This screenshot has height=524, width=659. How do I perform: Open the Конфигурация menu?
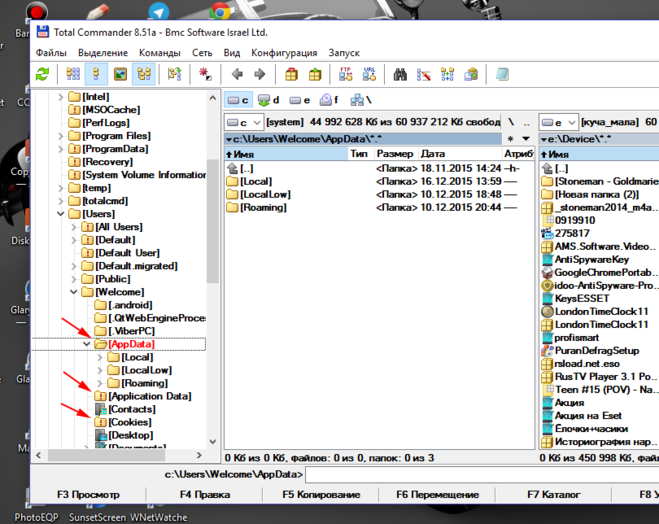click(284, 52)
